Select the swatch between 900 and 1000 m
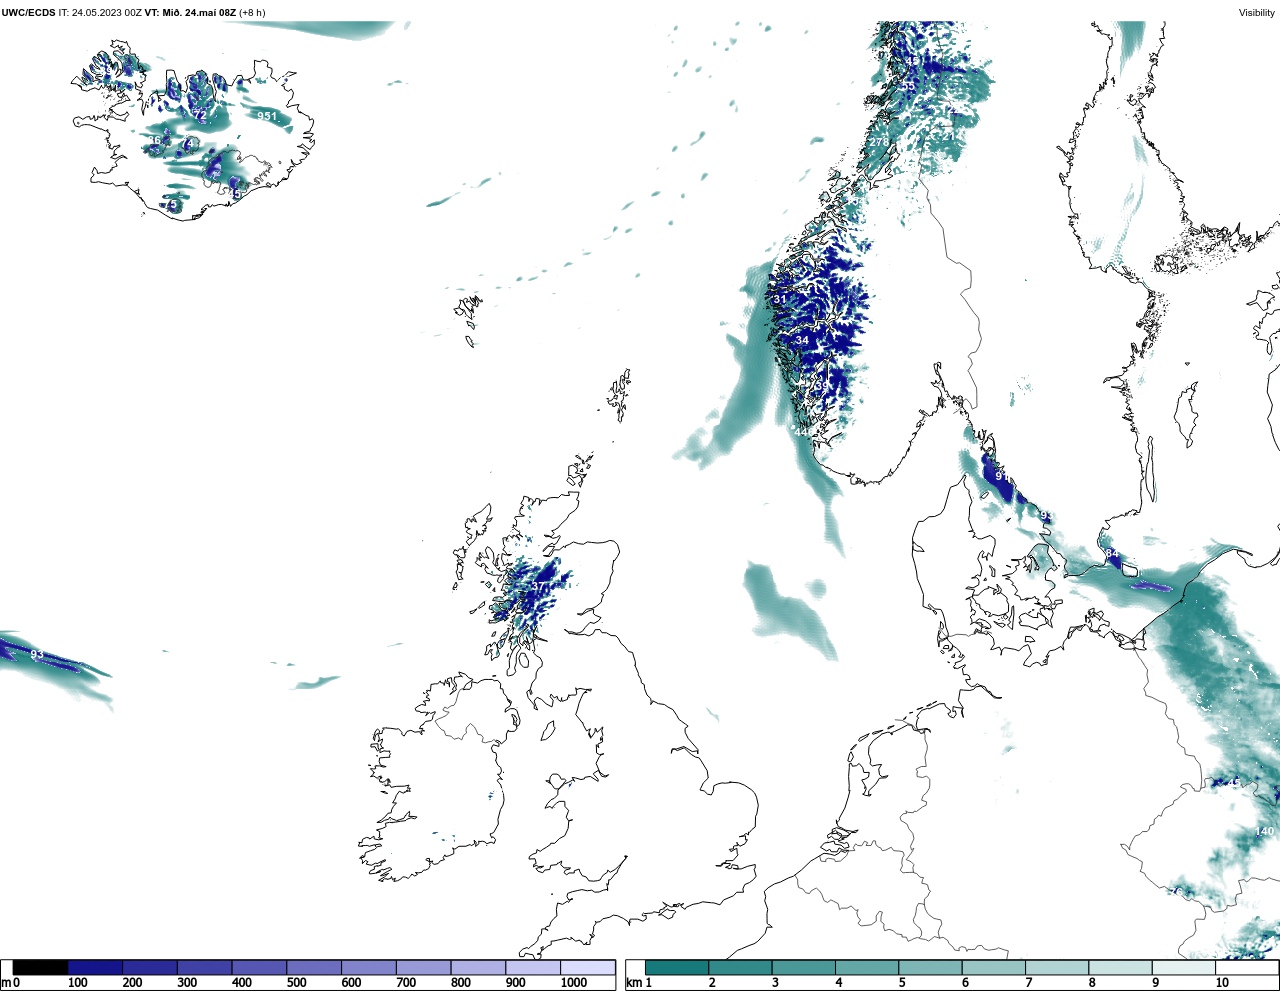This screenshot has width=1280, height=991. [x=532, y=967]
